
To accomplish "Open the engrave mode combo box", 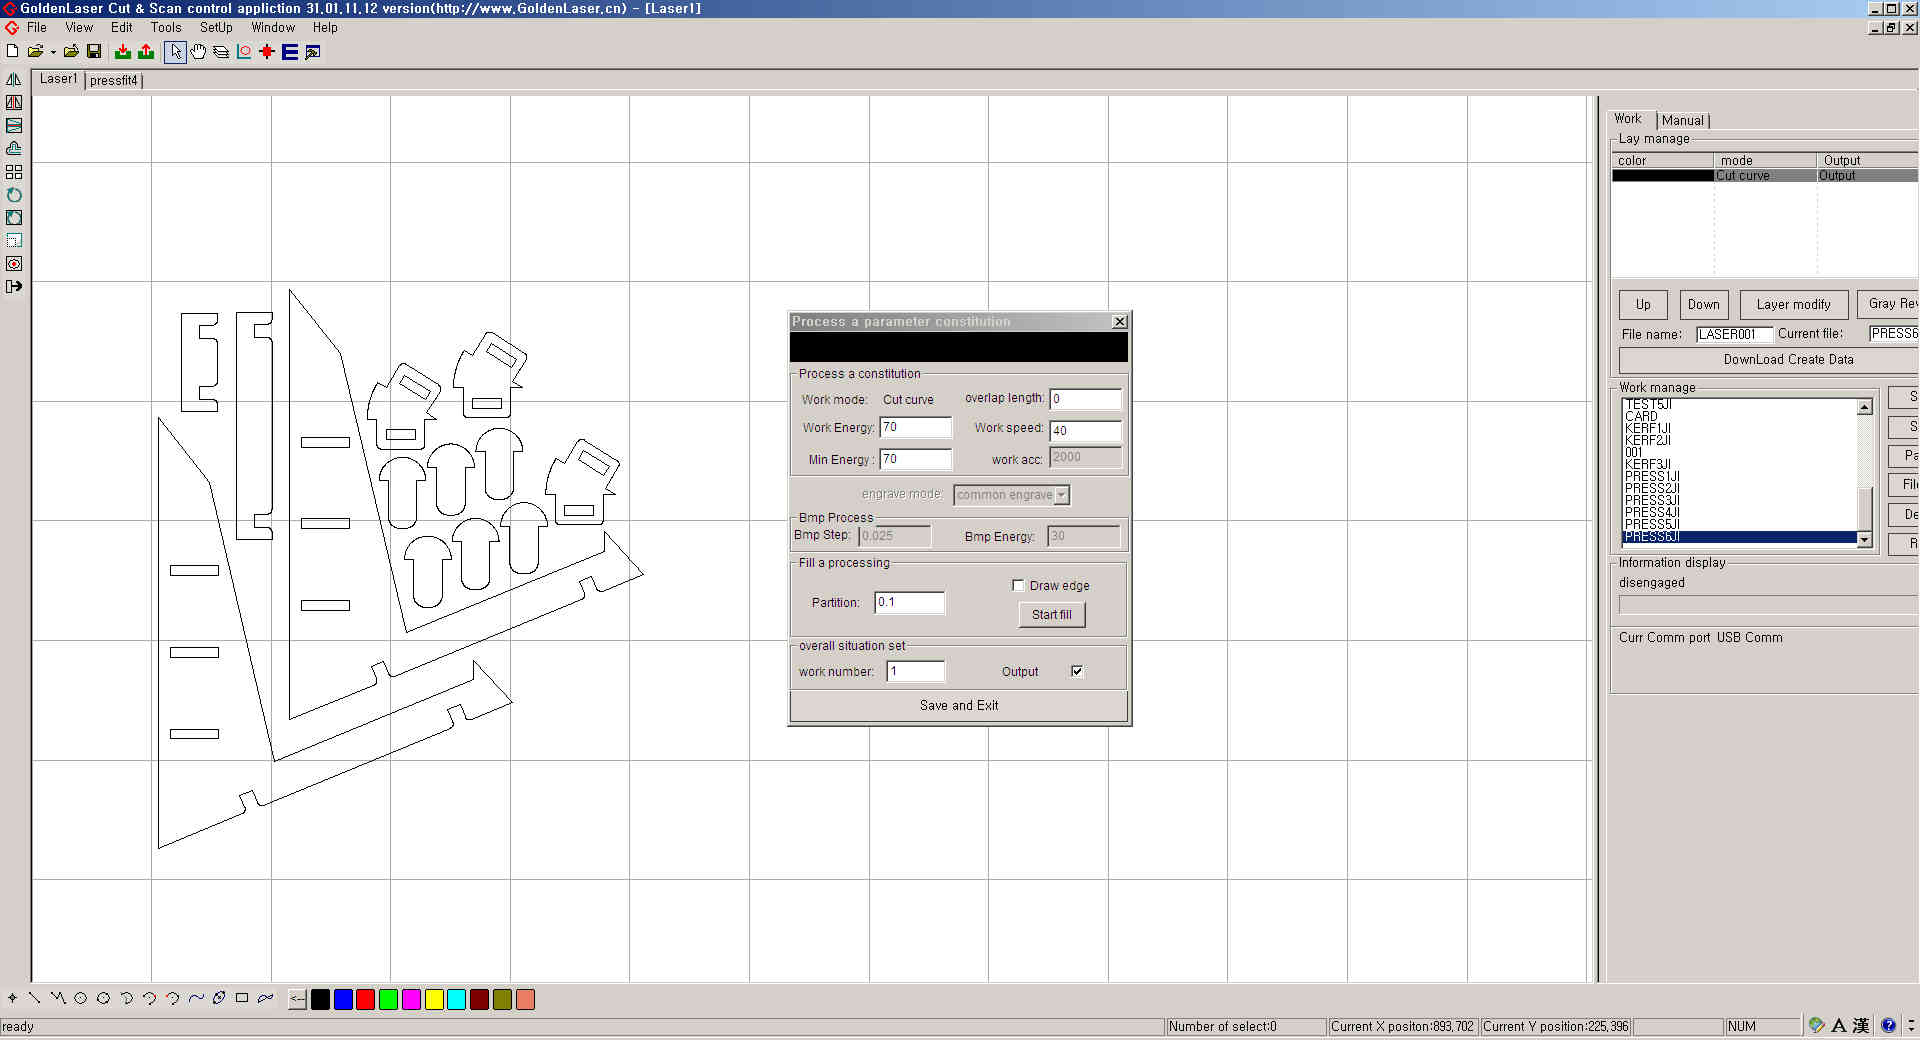I will point(1012,495).
